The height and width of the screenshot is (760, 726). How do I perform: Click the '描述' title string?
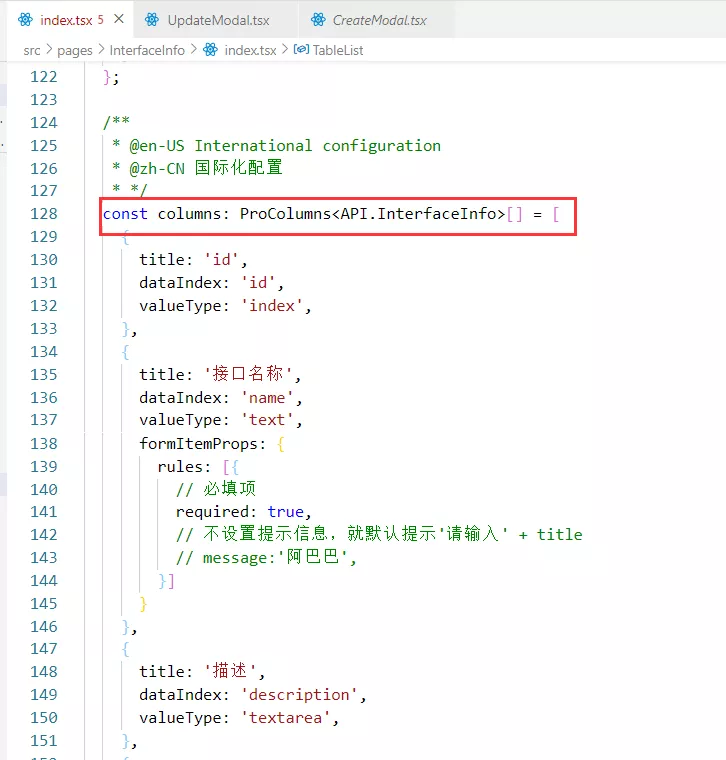tap(230, 671)
